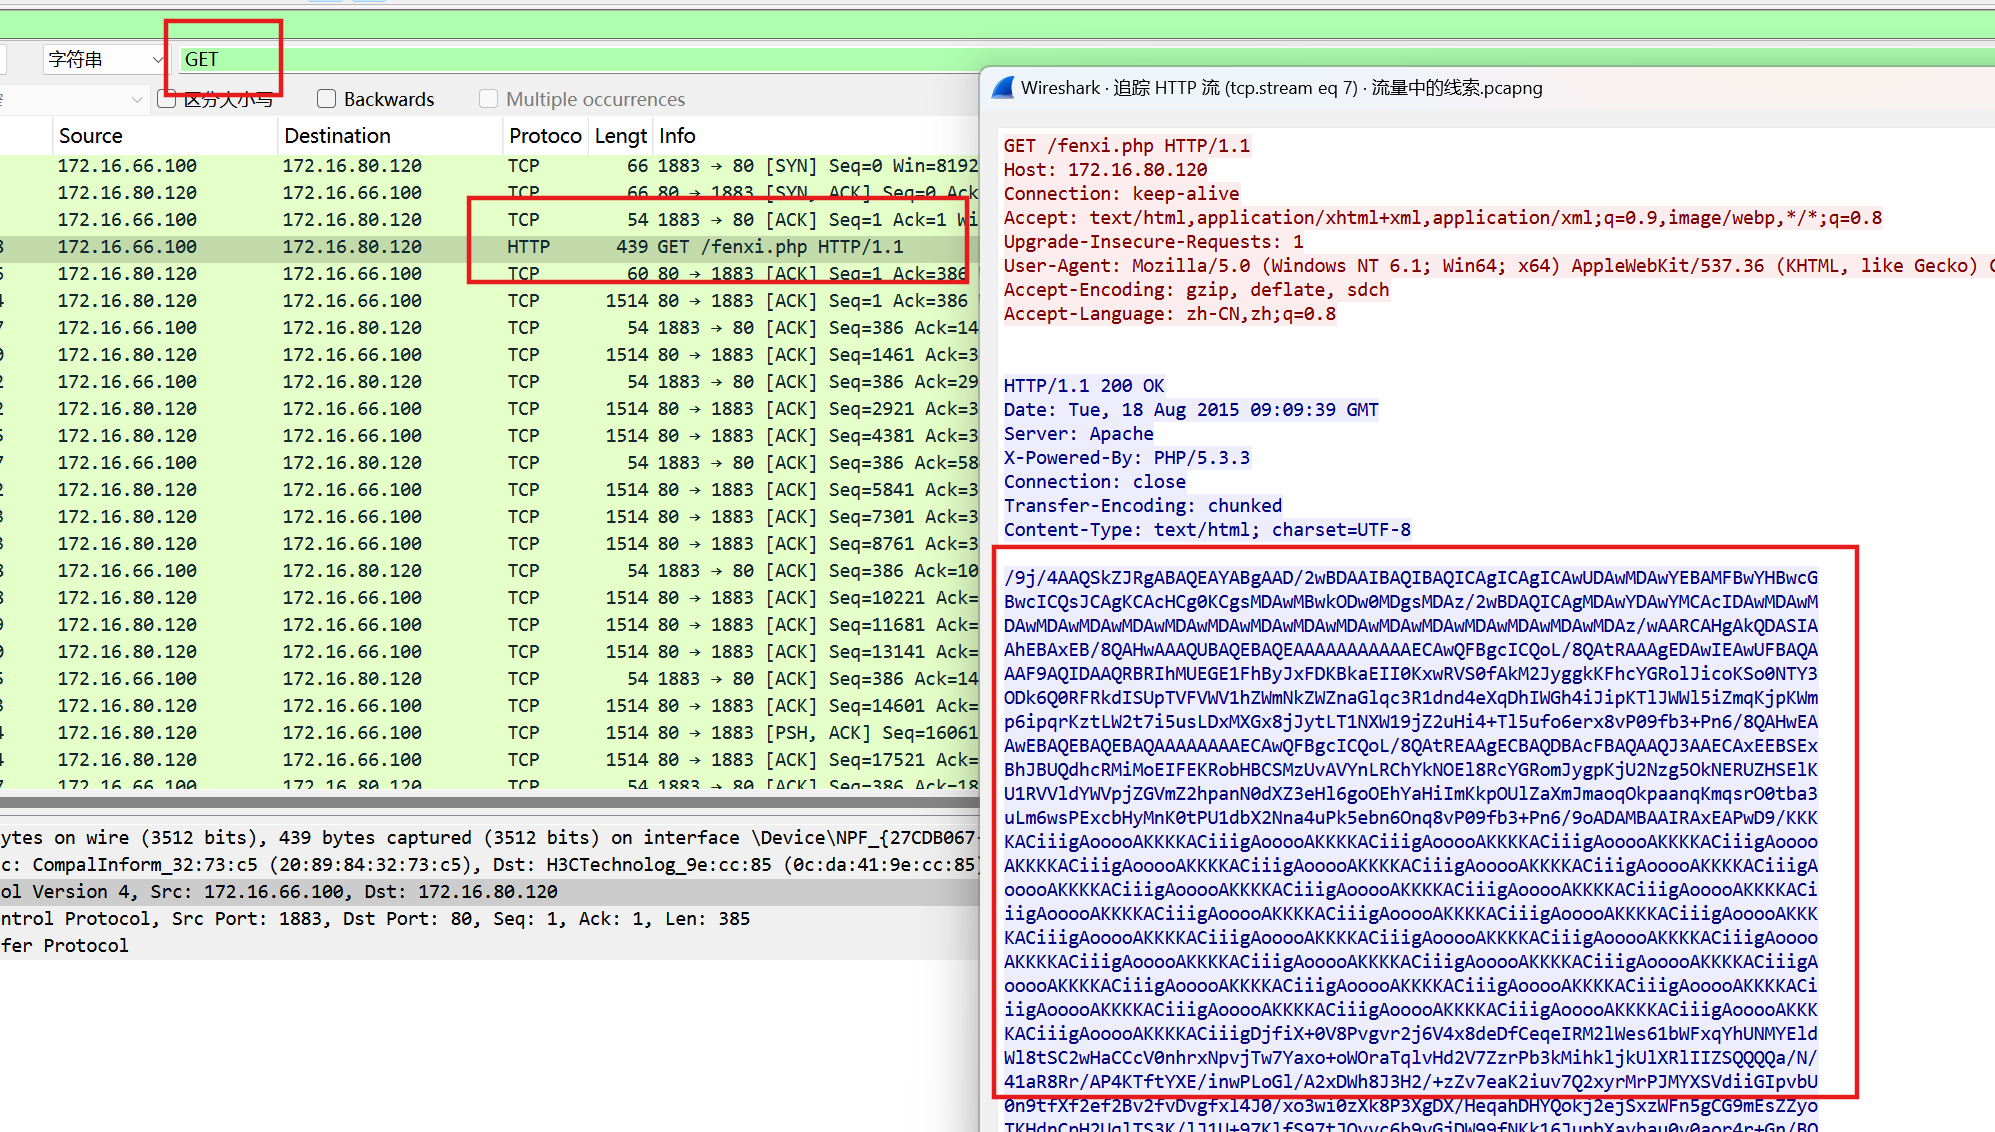Click the Transfer-Encoding: chunked line

(x=1143, y=506)
